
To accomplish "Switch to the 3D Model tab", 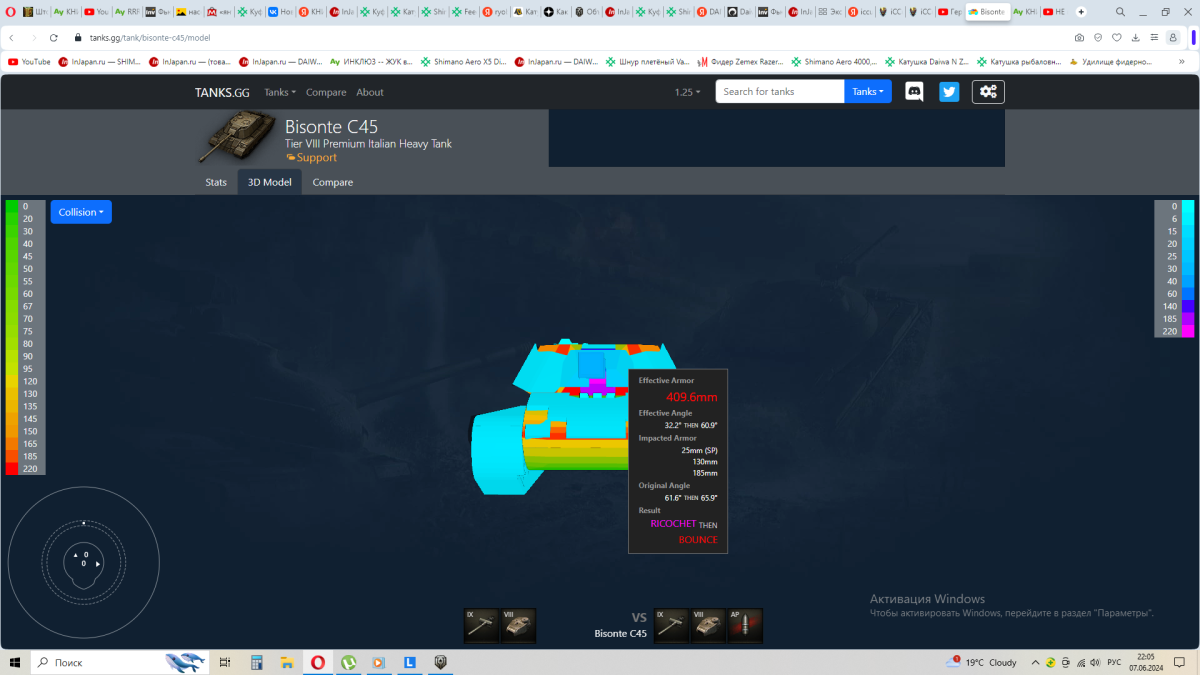I will click(270, 182).
